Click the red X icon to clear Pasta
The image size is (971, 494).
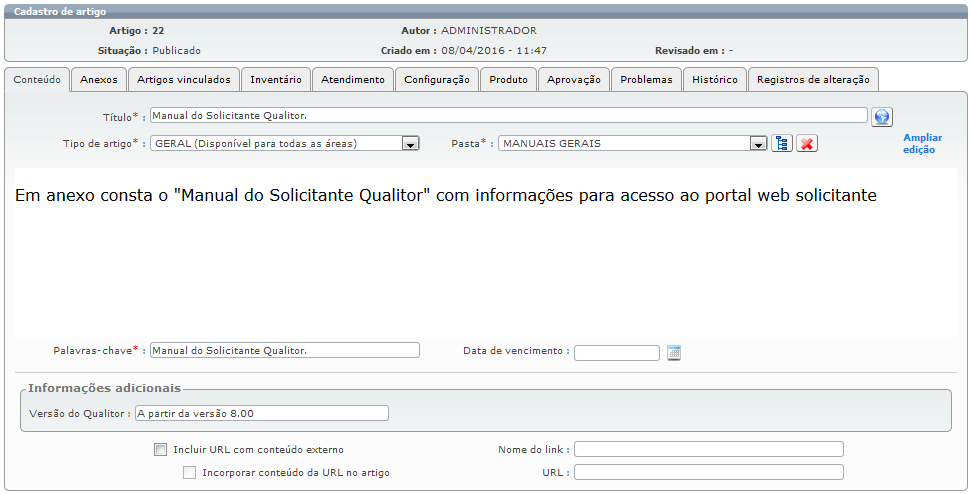806,144
